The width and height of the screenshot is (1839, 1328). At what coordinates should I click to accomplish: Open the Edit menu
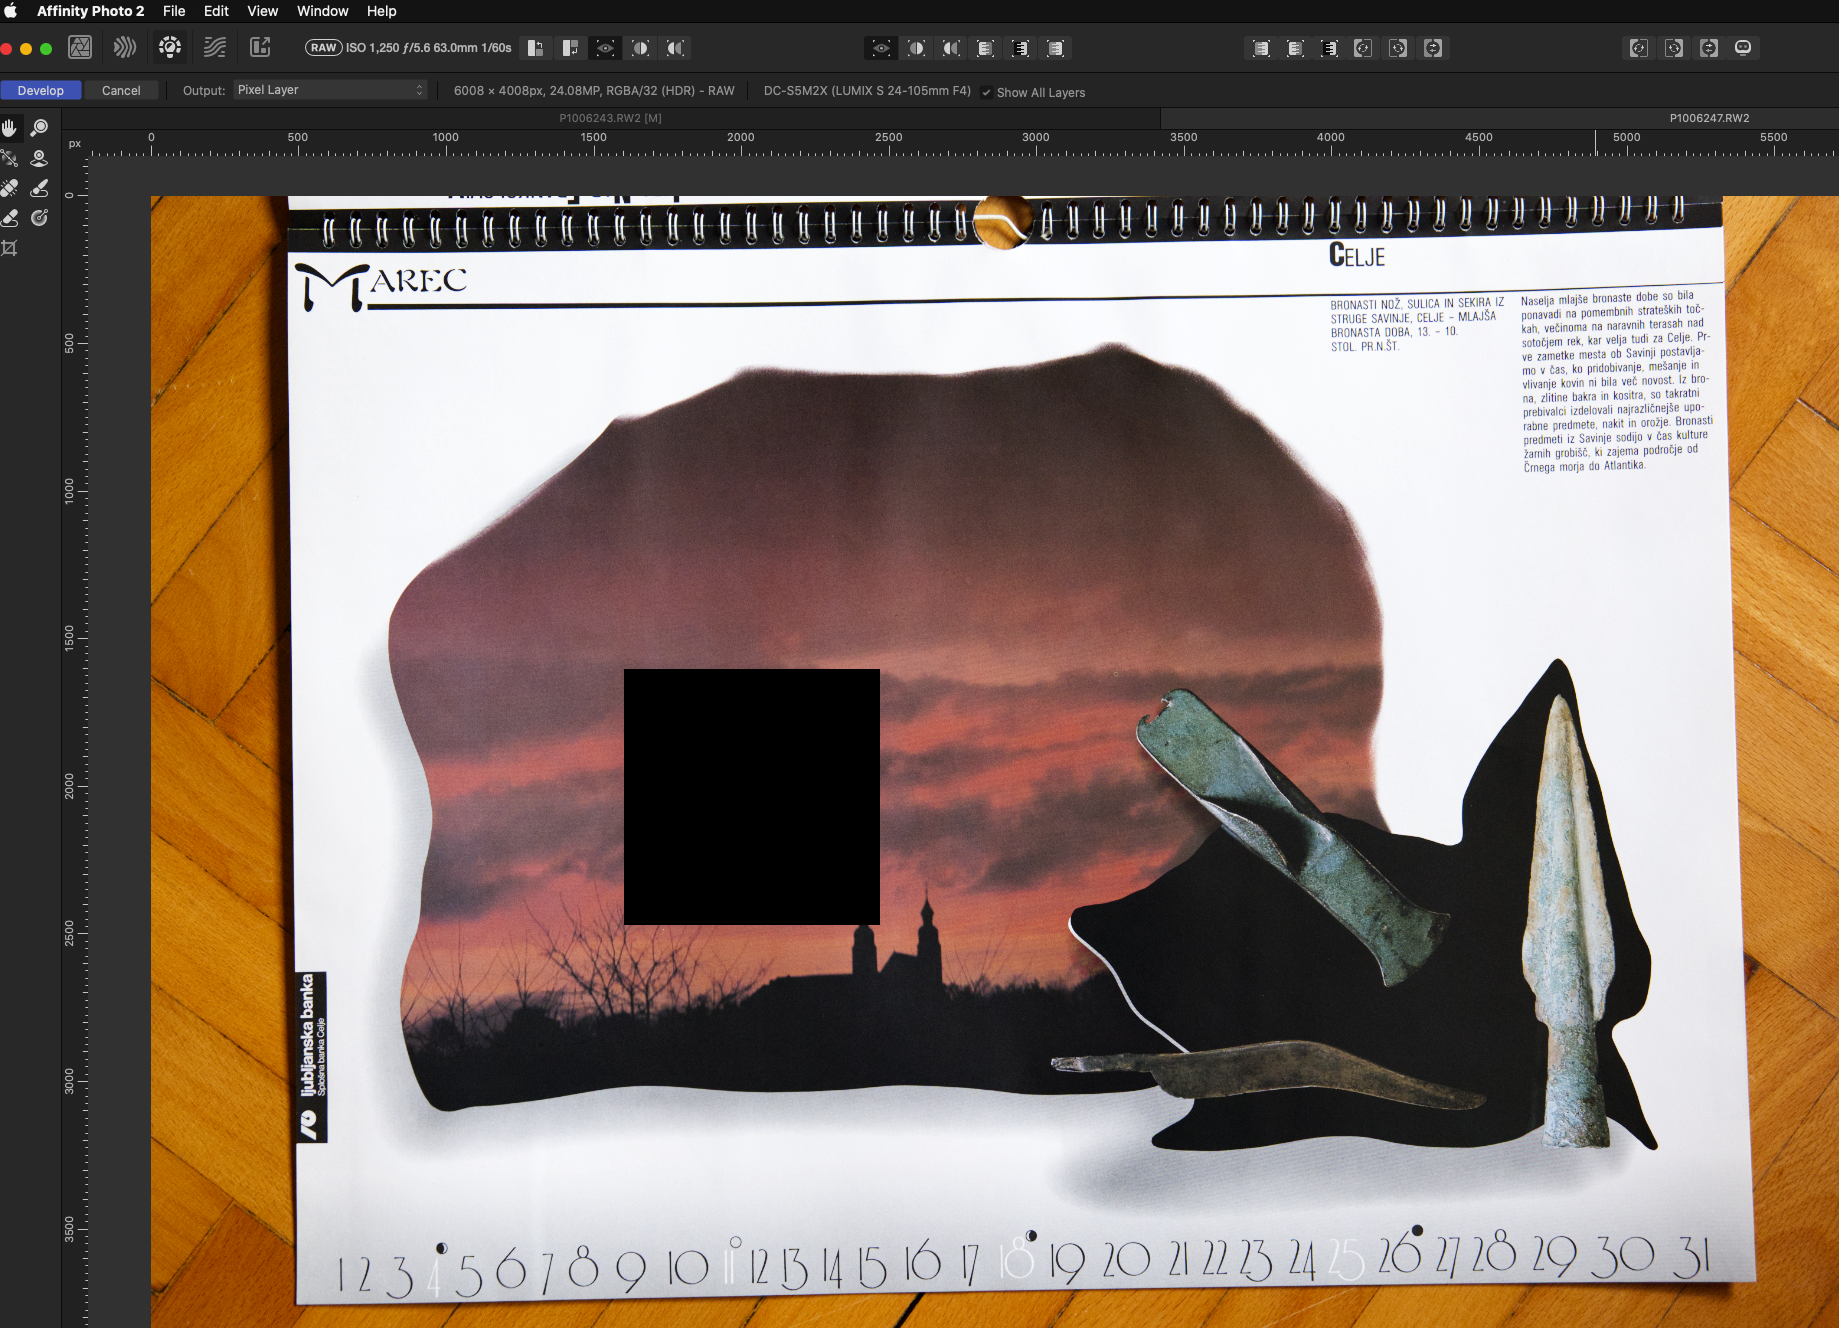[216, 11]
